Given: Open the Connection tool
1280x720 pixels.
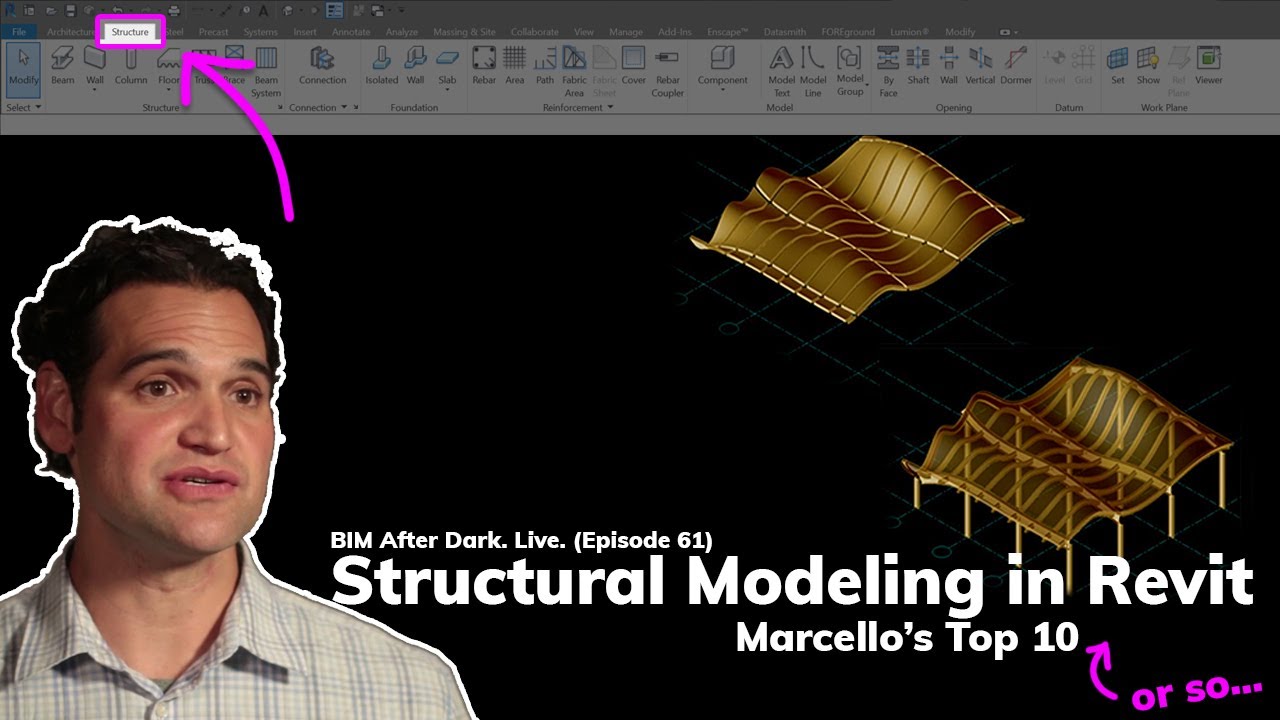Looking at the screenshot, I should (322, 65).
